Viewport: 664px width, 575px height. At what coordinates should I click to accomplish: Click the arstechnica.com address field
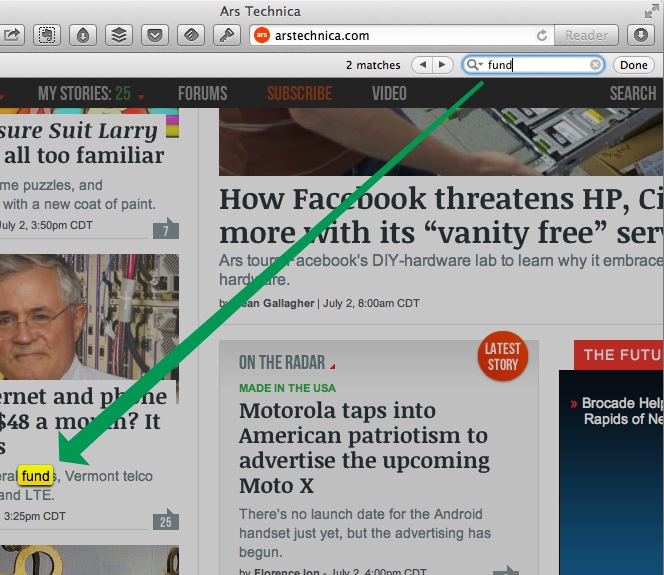tap(402, 35)
